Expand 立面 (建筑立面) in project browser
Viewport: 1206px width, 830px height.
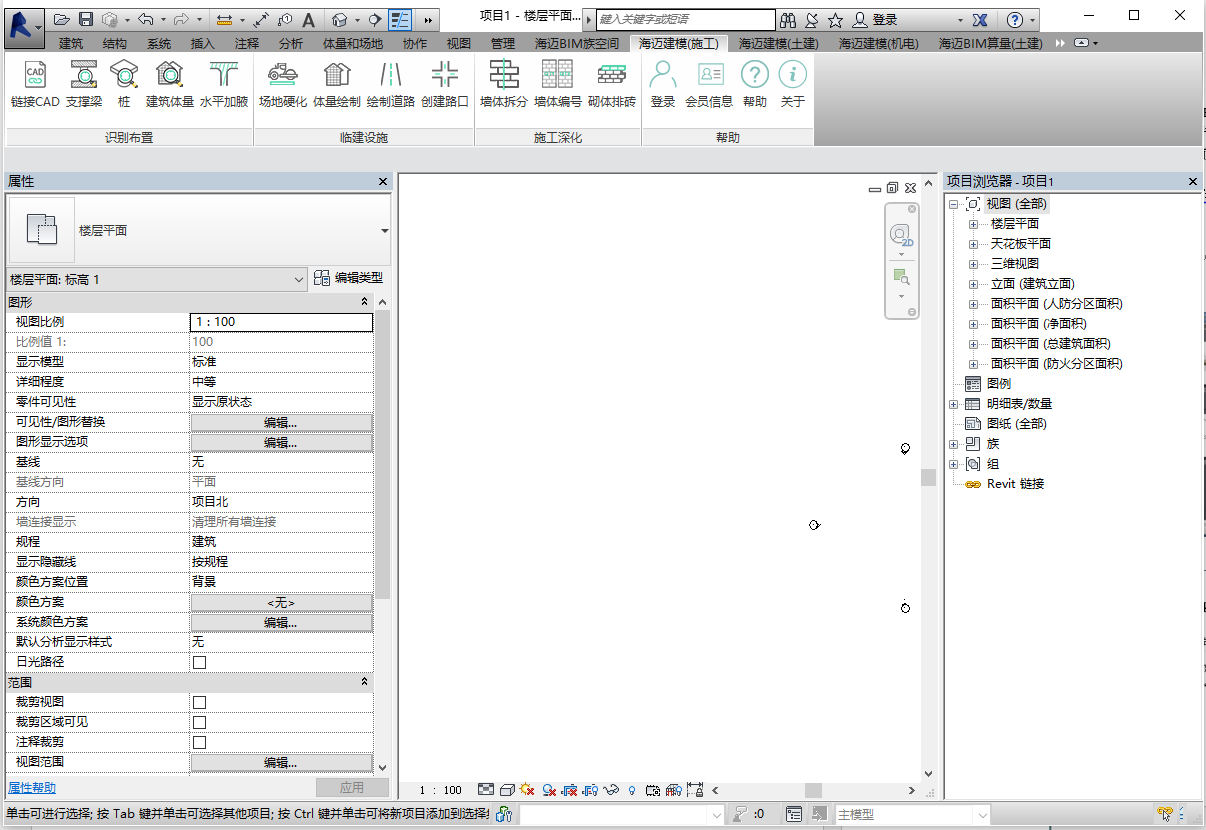tap(973, 284)
